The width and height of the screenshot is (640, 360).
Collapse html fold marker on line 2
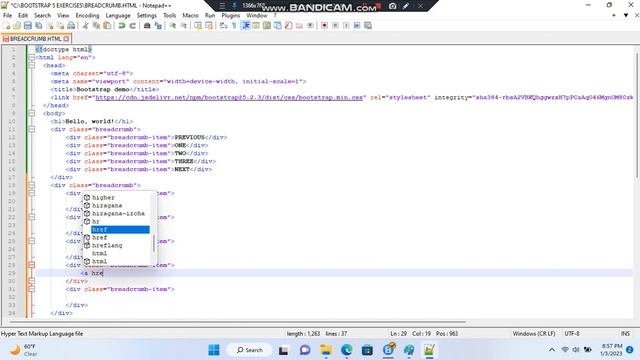(32, 58)
